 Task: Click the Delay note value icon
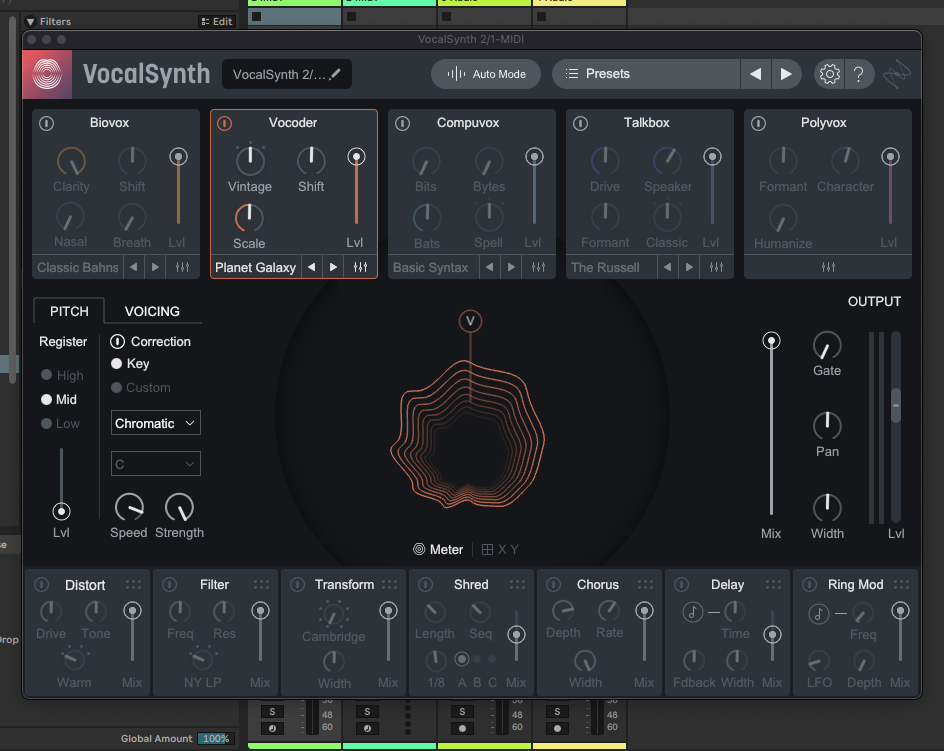(x=693, y=614)
